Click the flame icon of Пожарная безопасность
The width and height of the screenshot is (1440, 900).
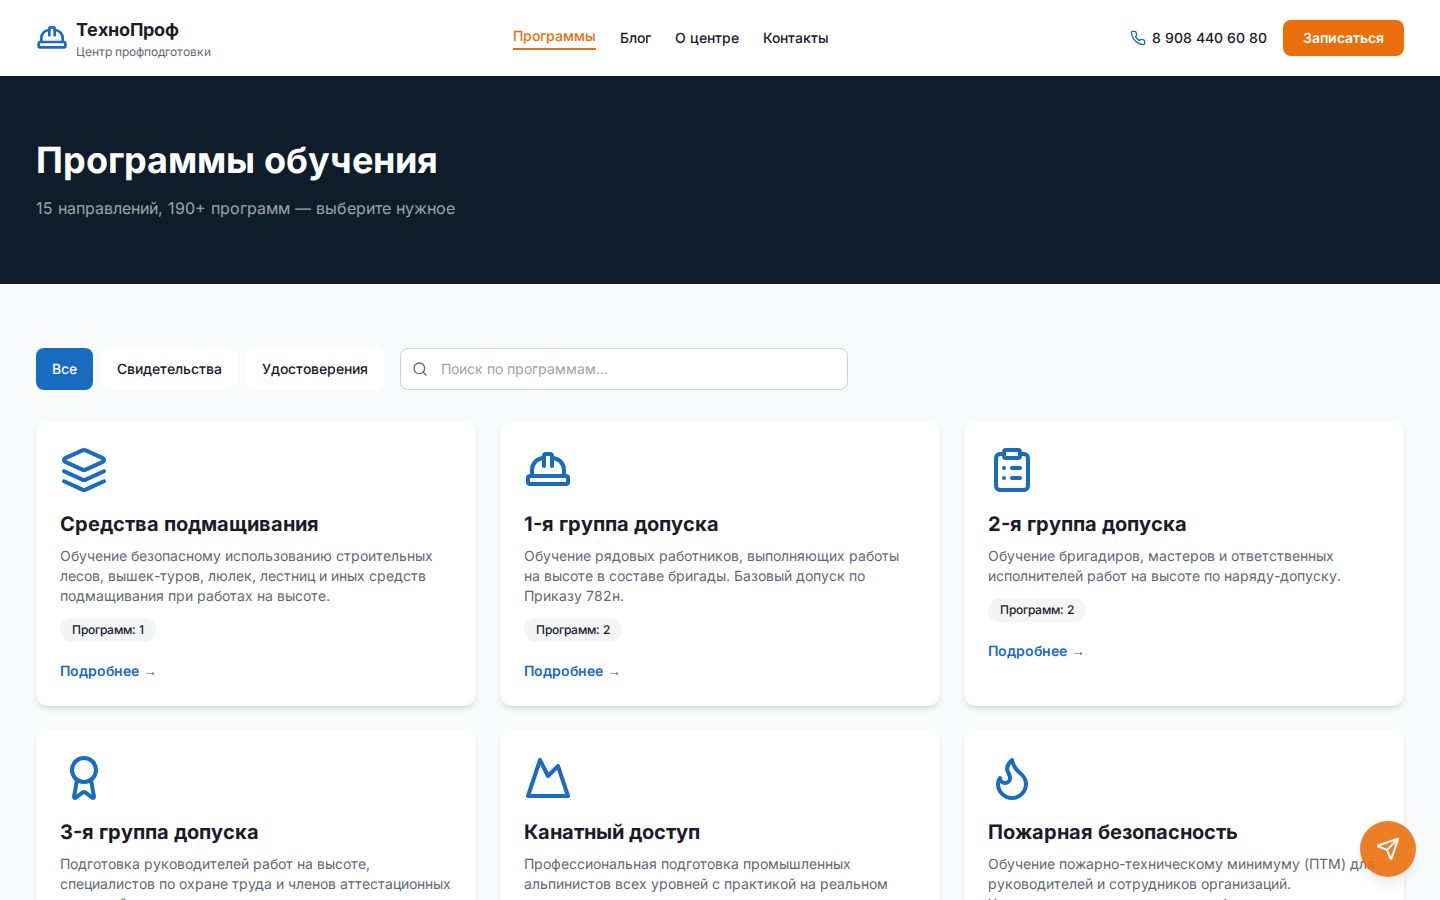(x=1012, y=778)
